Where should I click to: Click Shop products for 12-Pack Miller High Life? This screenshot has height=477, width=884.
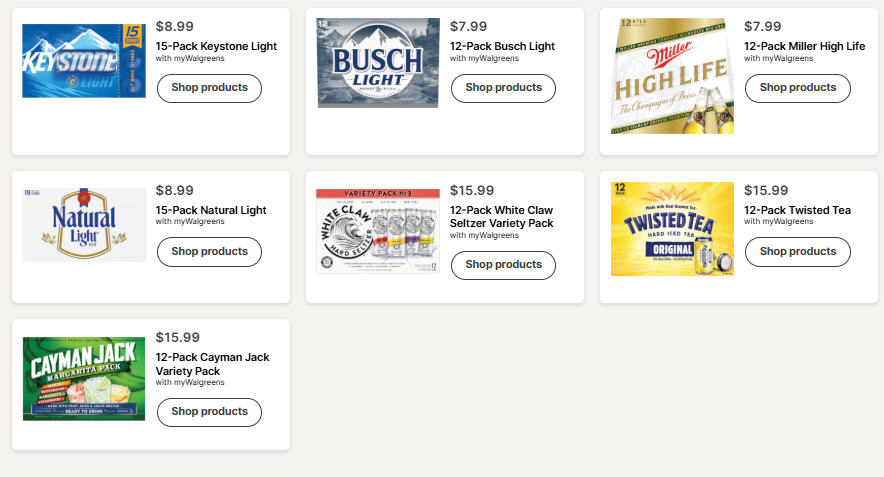coord(798,88)
